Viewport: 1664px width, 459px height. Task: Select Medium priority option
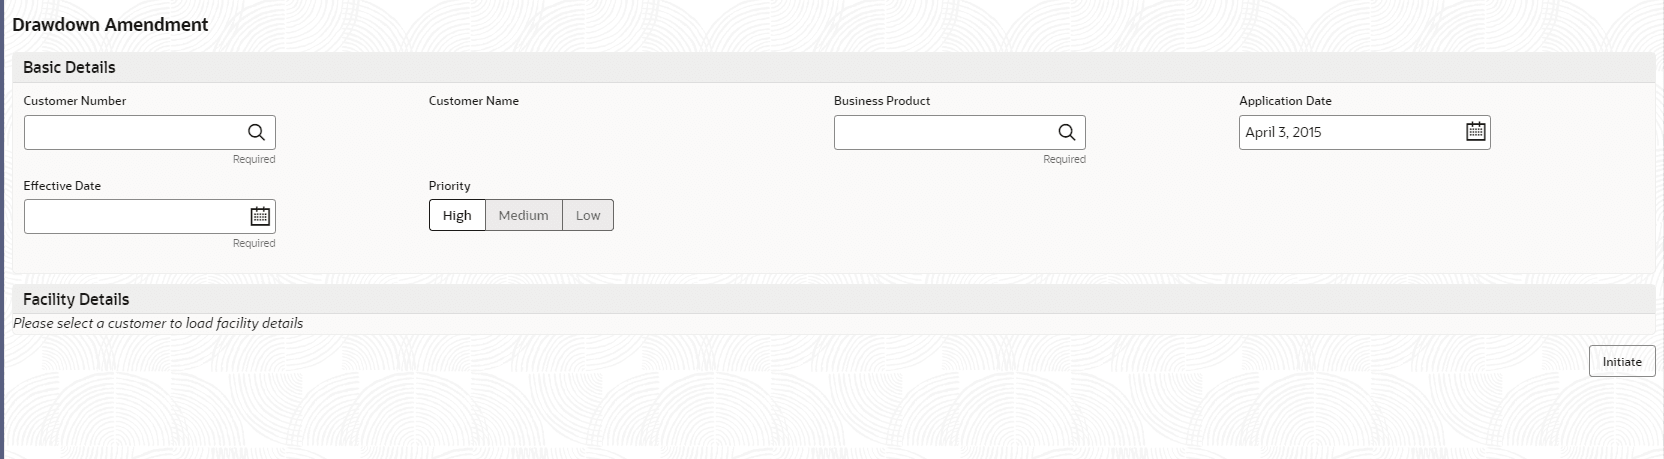pos(523,215)
